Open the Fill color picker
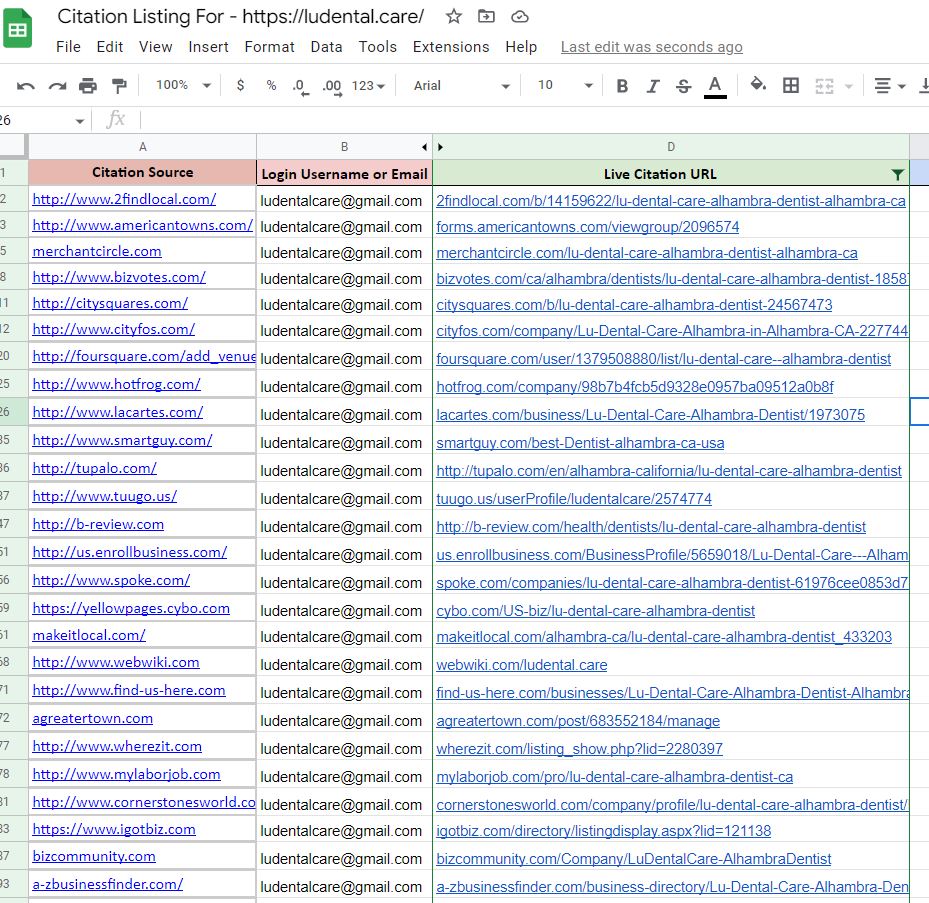929x903 pixels. point(758,86)
